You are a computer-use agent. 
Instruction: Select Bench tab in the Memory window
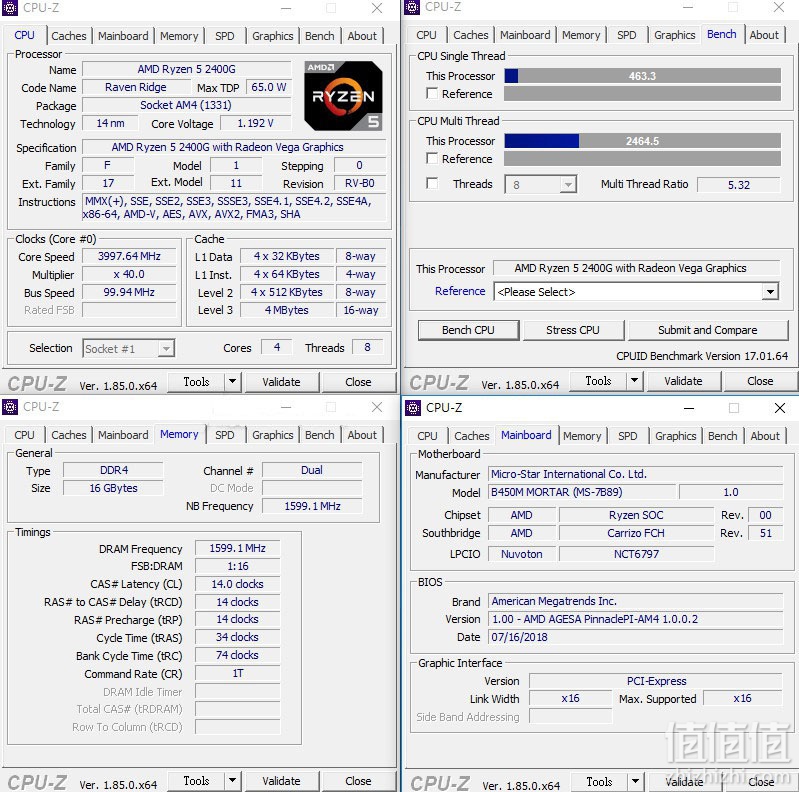[x=319, y=435]
